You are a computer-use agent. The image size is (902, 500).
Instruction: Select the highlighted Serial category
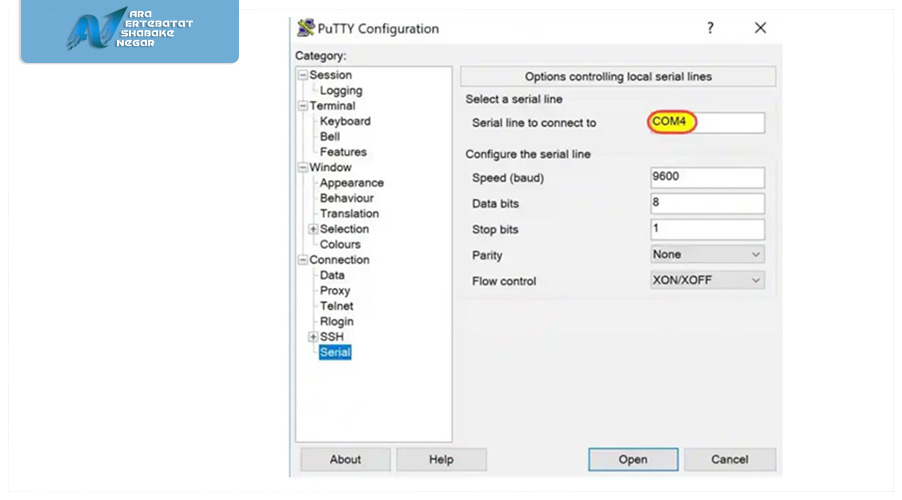(x=335, y=352)
